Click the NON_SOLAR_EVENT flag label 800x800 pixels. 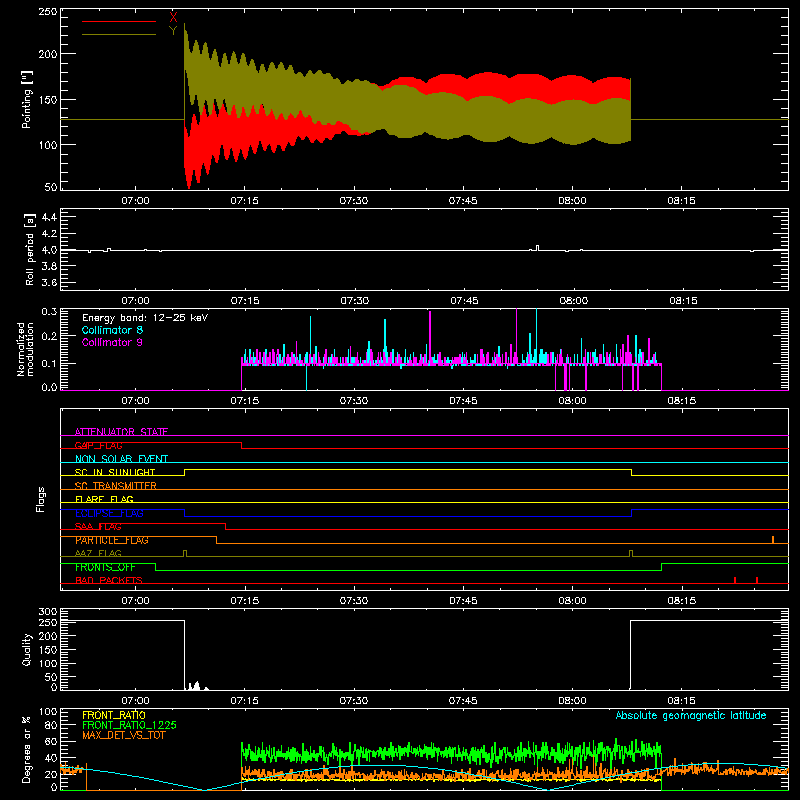(x=121, y=459)
